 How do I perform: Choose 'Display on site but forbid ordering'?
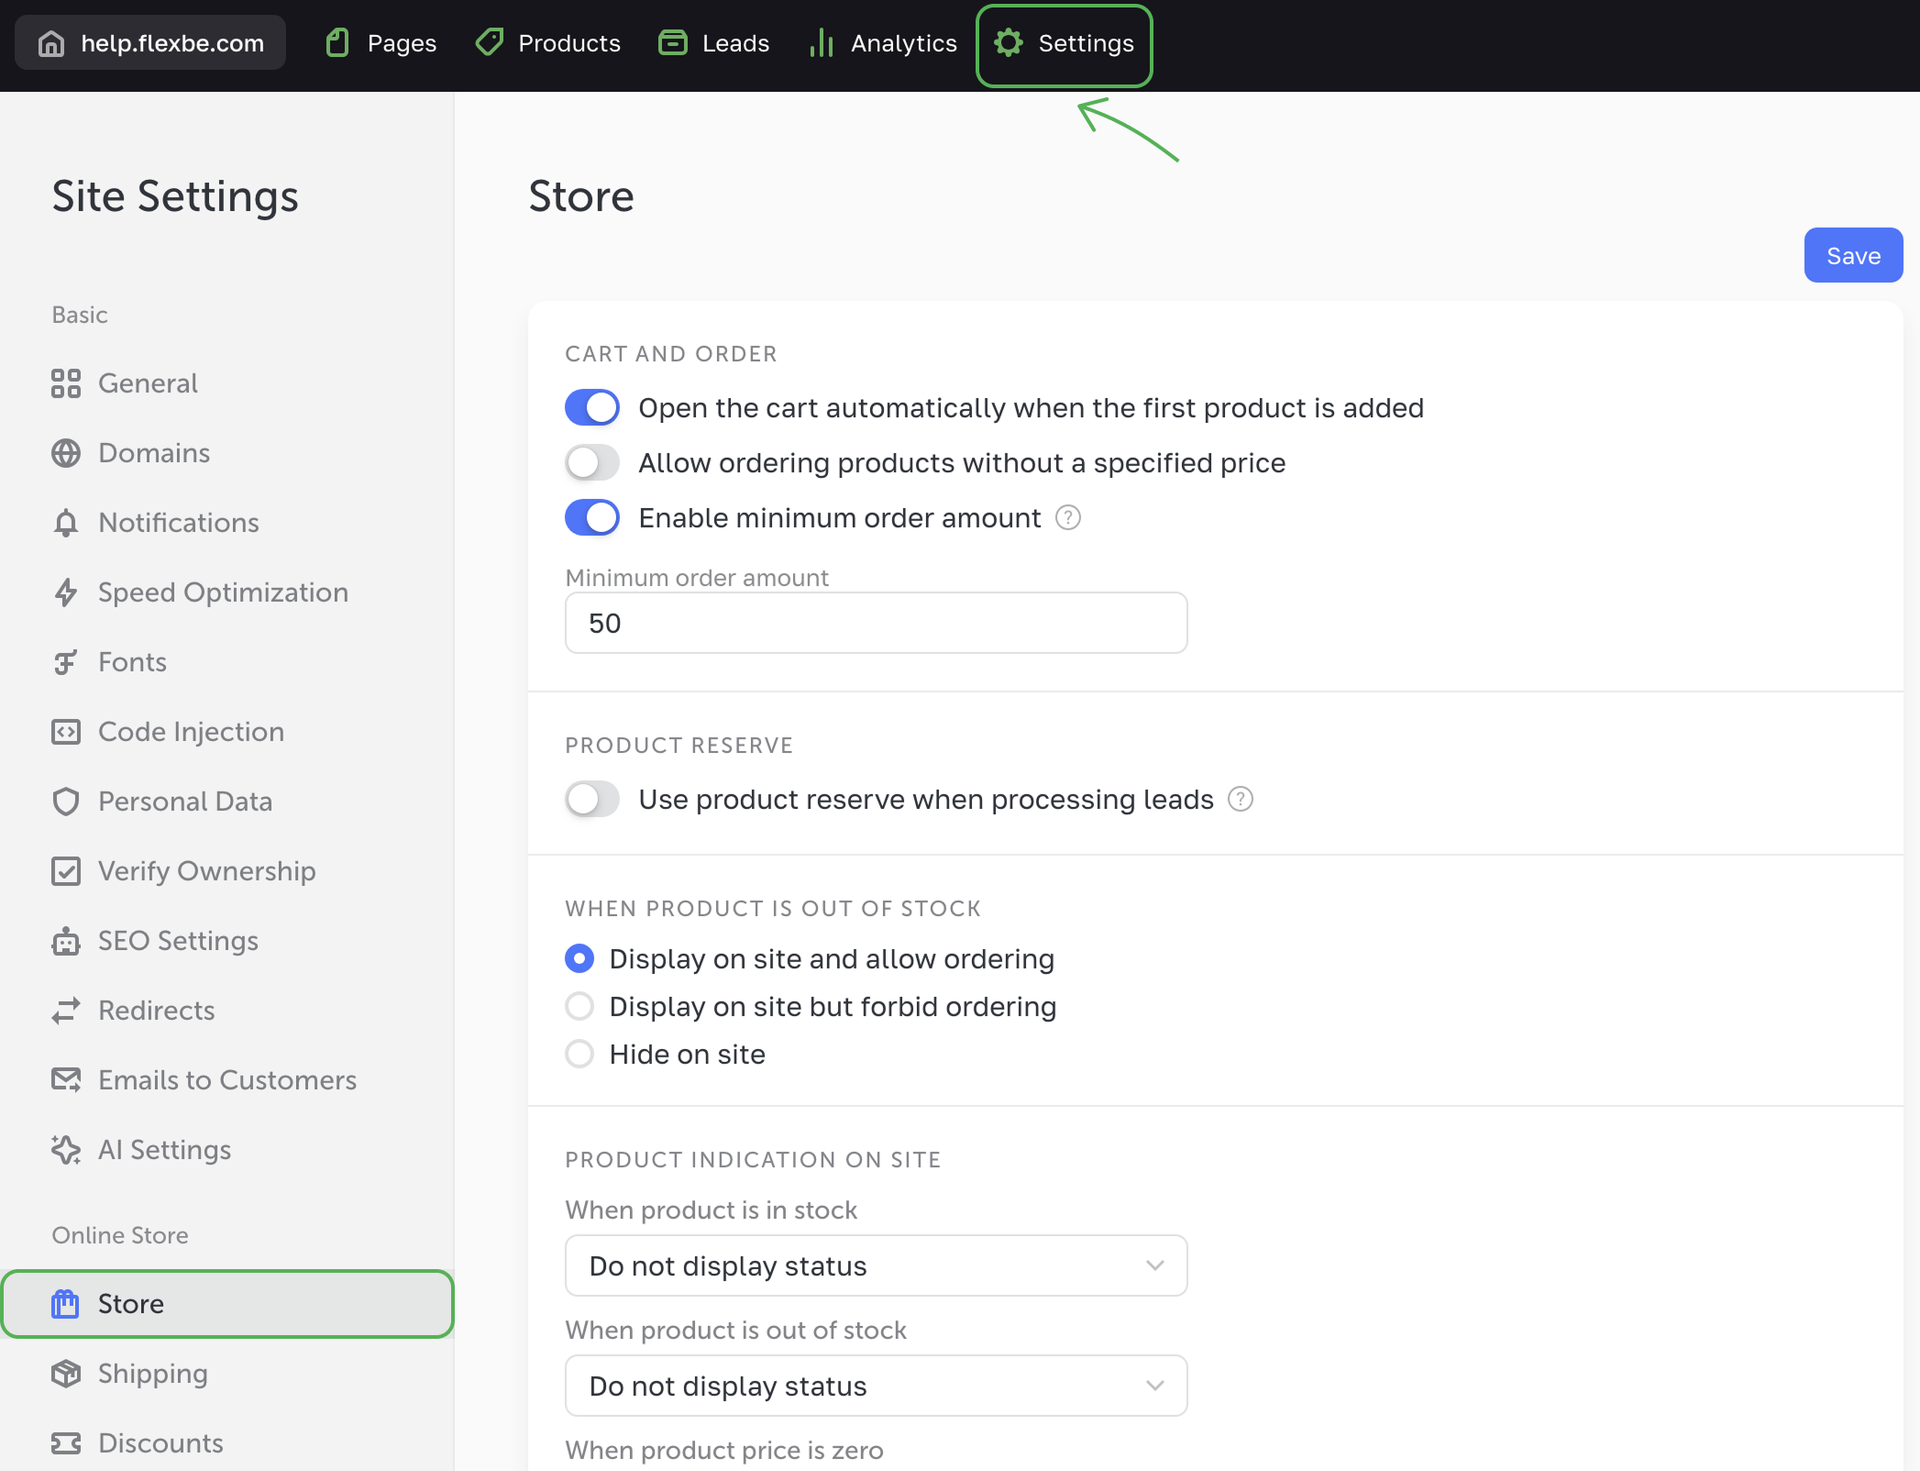click(x=580, y=1006)
